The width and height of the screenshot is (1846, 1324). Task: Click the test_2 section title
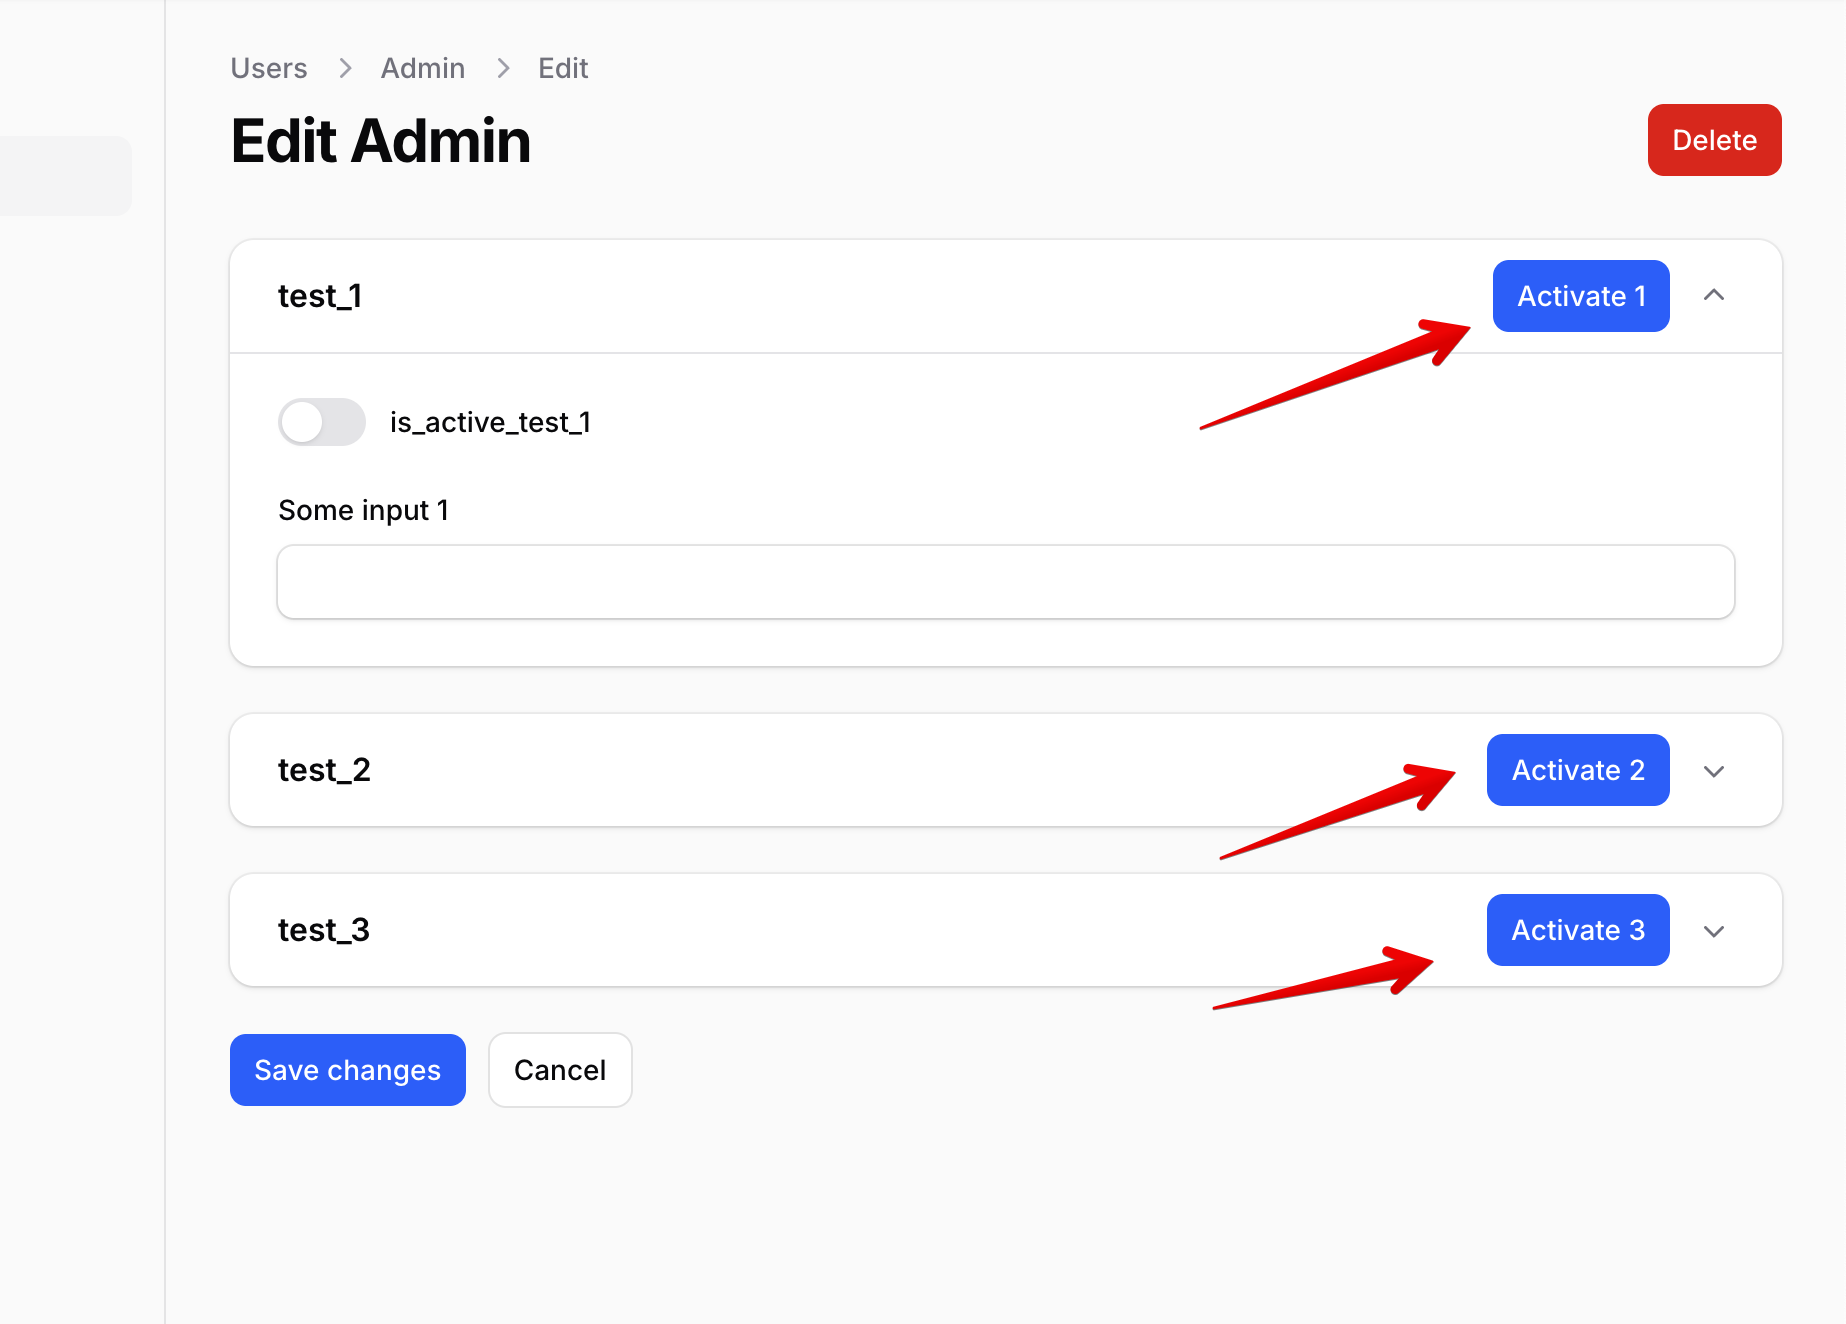(x=324, y=770)
